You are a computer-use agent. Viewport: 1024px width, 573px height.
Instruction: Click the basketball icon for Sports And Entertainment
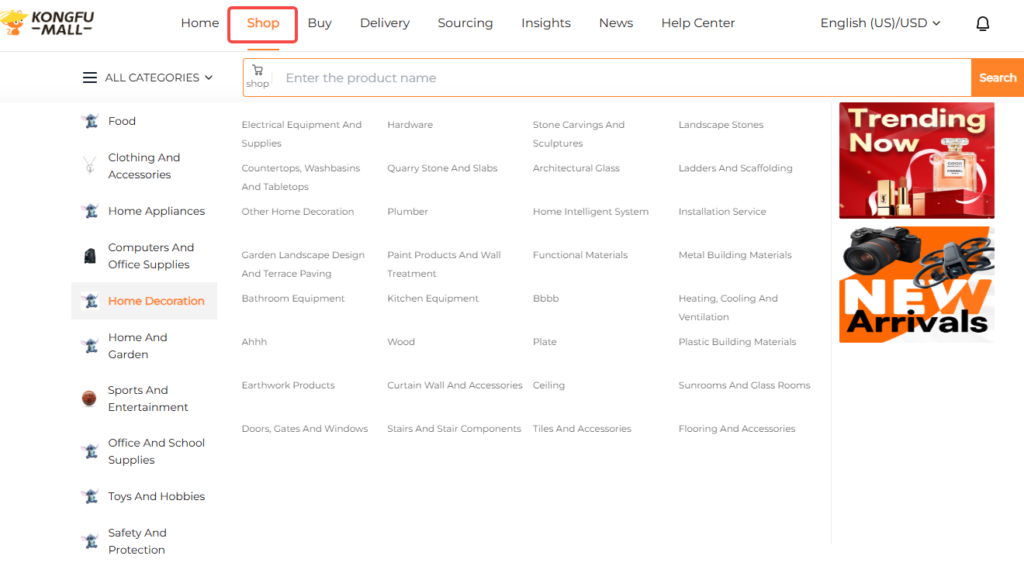tap(90, 399)
